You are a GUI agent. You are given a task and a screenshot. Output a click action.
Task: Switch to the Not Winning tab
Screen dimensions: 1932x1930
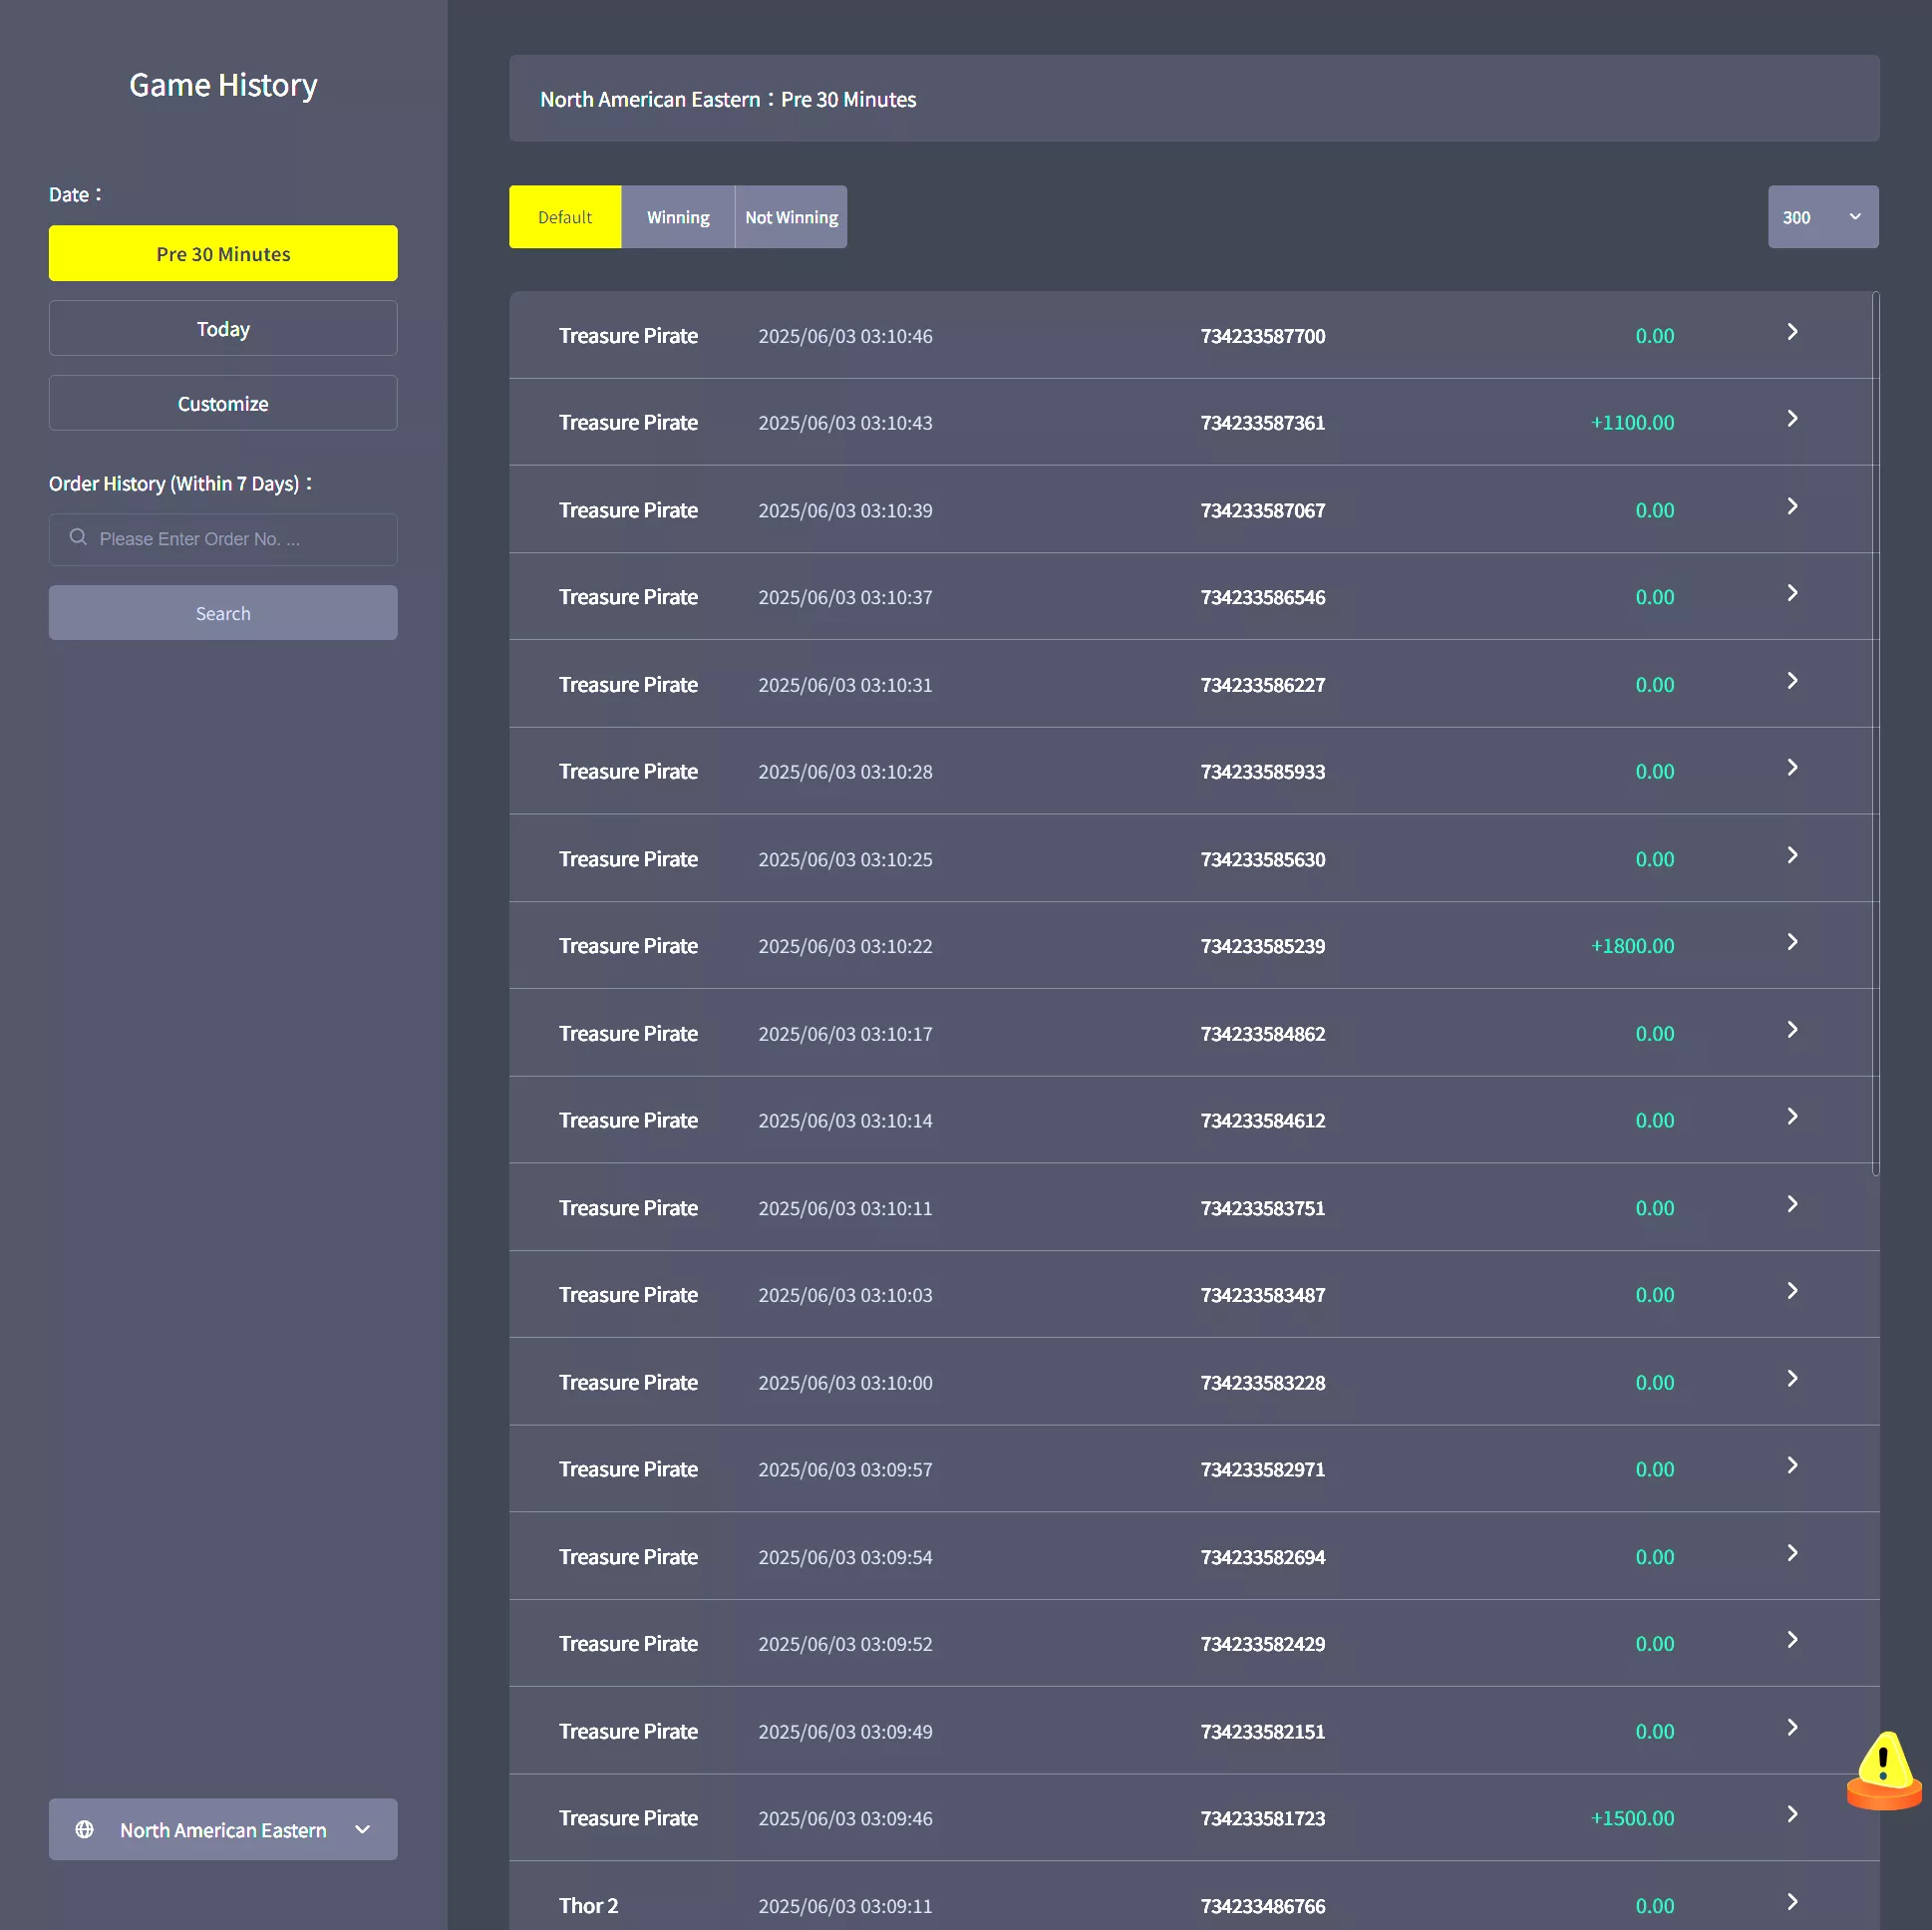coord(791,217)
